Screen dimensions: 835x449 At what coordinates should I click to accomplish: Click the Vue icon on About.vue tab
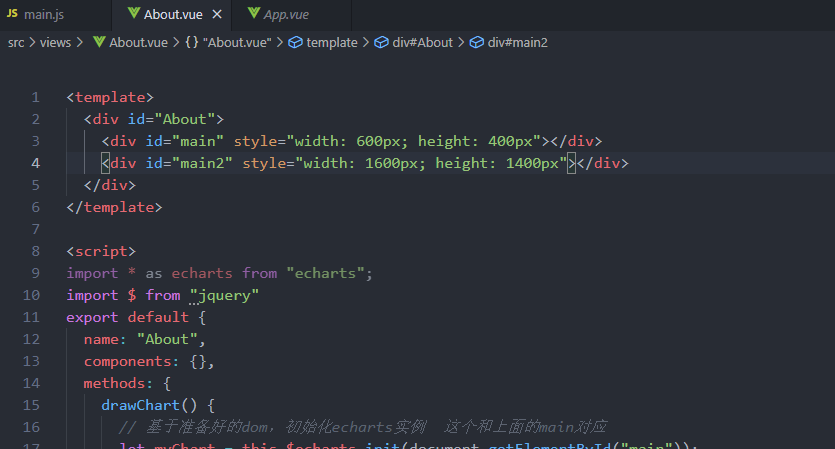point(134,13)
